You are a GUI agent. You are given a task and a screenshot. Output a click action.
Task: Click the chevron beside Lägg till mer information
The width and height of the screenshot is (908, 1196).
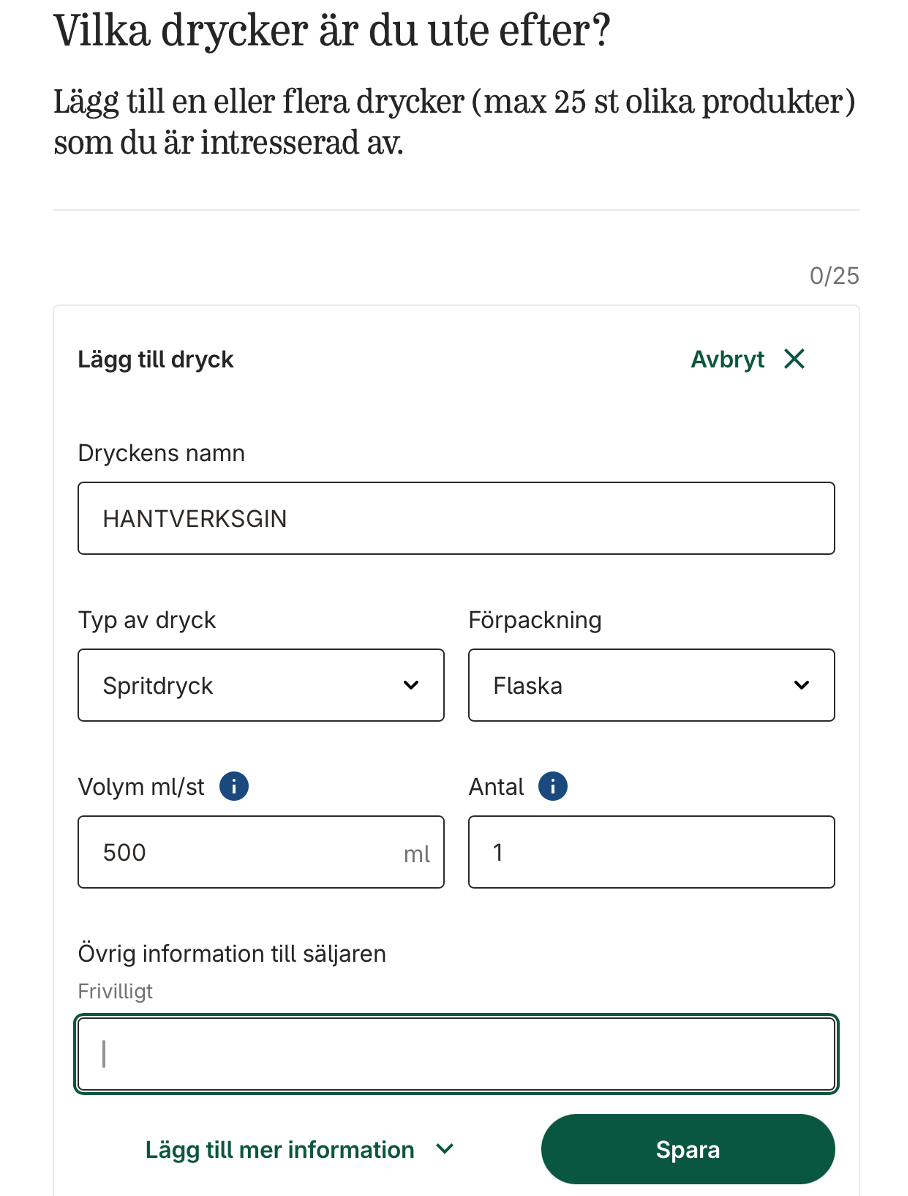(446, 1149)
